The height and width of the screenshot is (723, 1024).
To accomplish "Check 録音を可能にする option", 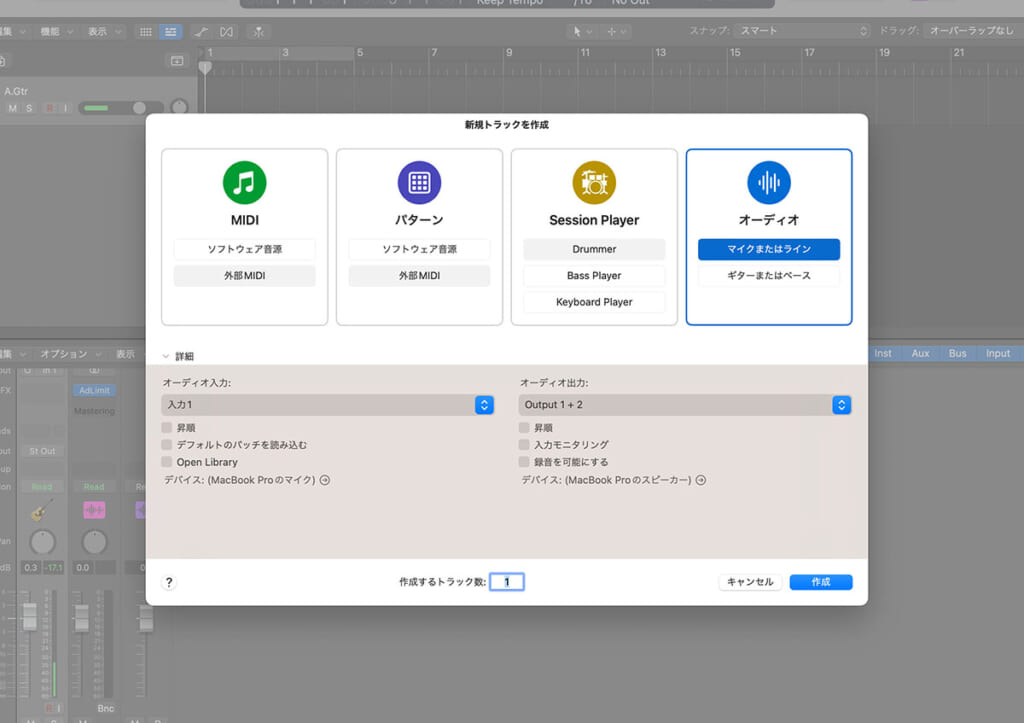I will 524,462.
